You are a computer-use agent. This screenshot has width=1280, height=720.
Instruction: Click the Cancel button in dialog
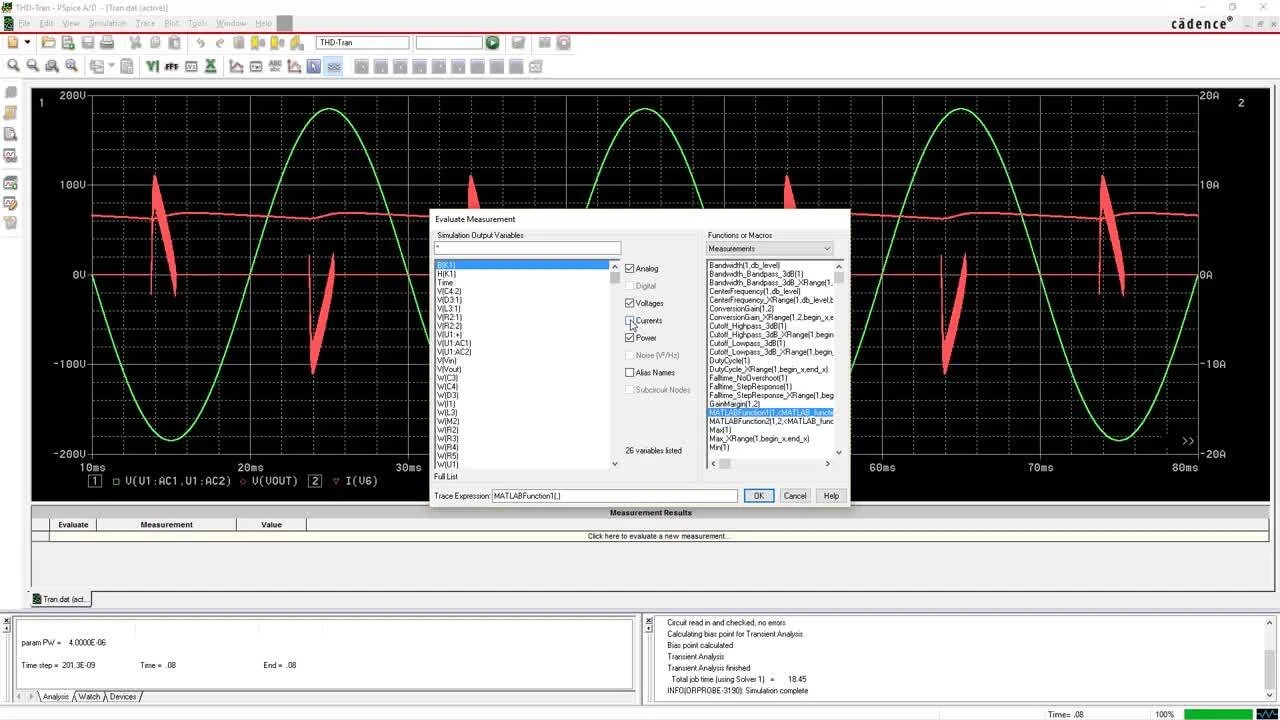click(x=795, y=496)
